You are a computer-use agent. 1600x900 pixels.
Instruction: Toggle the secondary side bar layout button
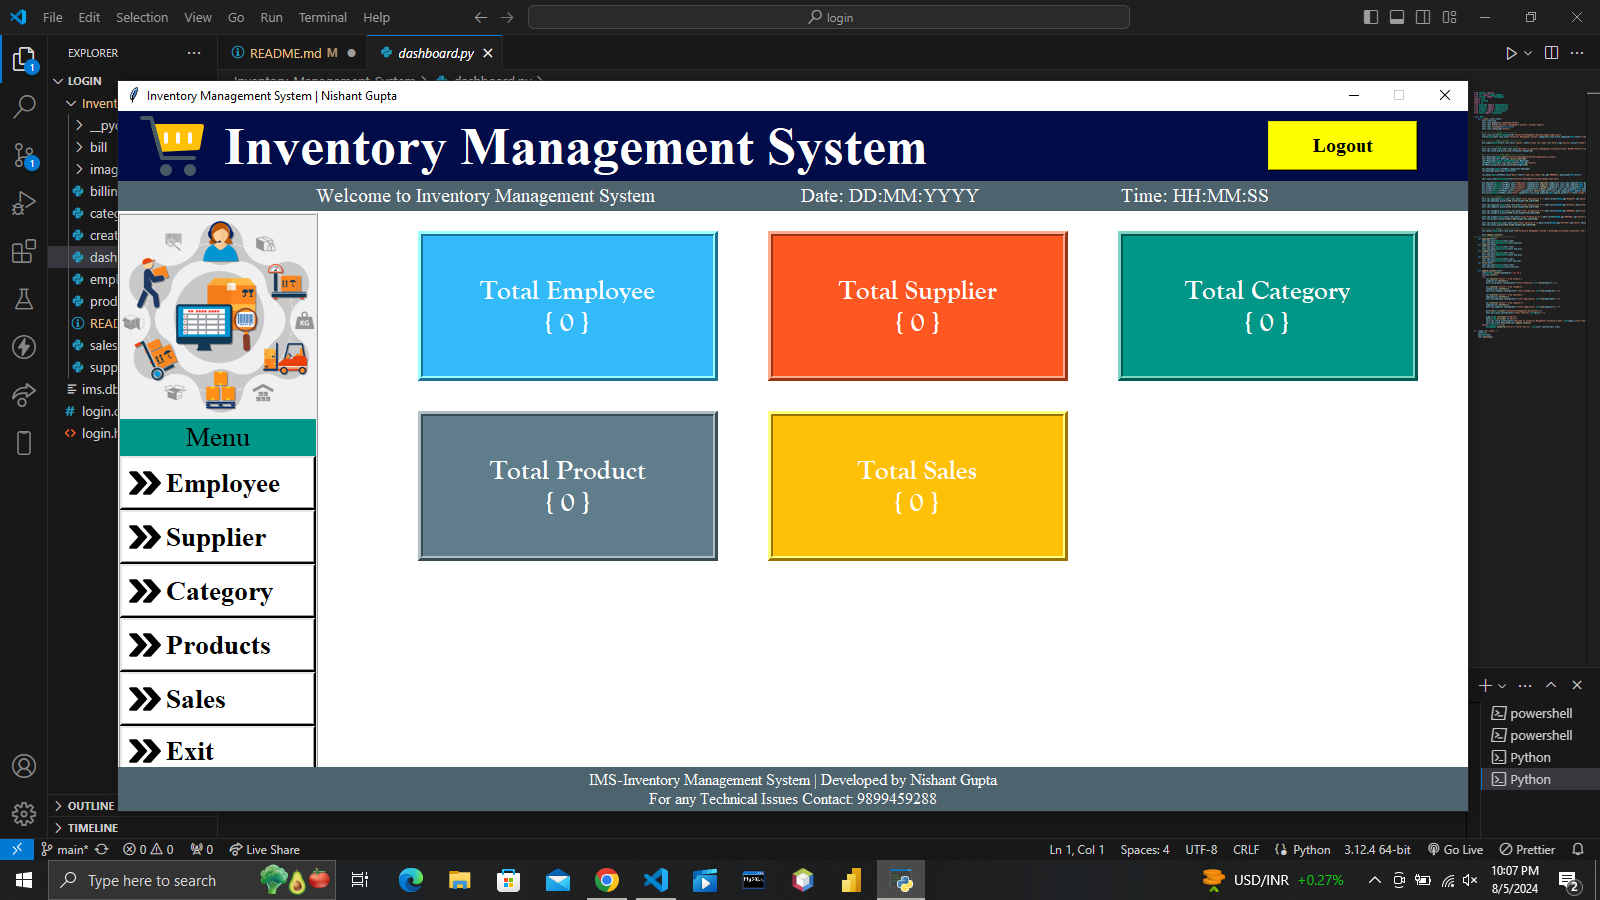[x=1423, y=17]
